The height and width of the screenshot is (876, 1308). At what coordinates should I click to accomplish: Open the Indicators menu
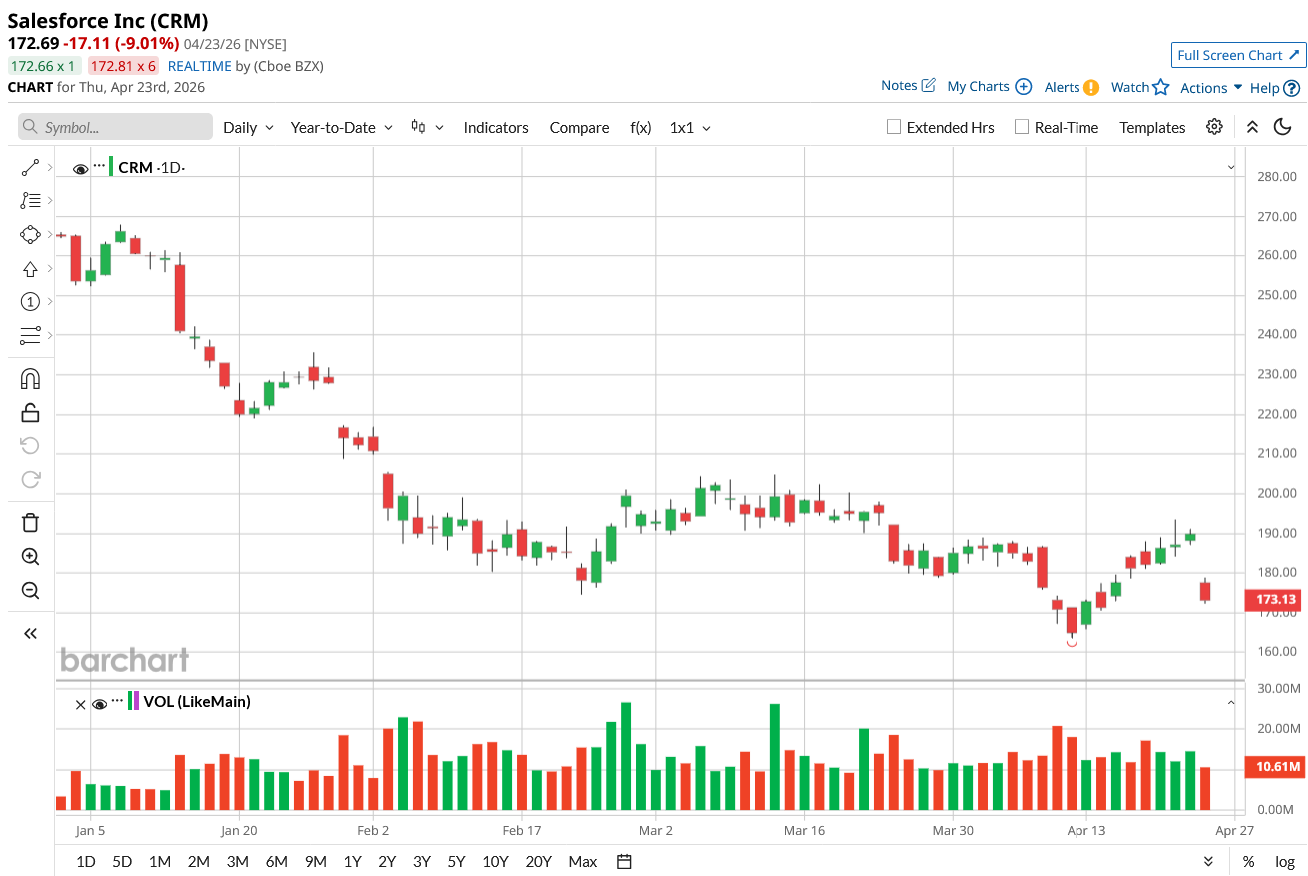pos(496,128)
